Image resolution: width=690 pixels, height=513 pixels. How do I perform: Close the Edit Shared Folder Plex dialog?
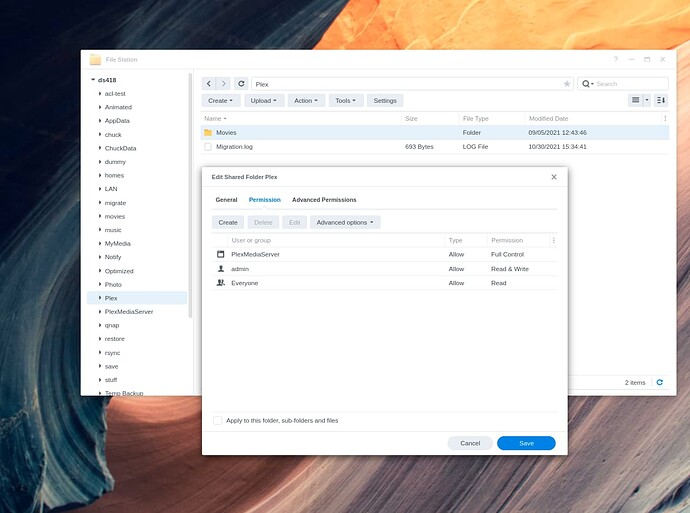(554, 177)
